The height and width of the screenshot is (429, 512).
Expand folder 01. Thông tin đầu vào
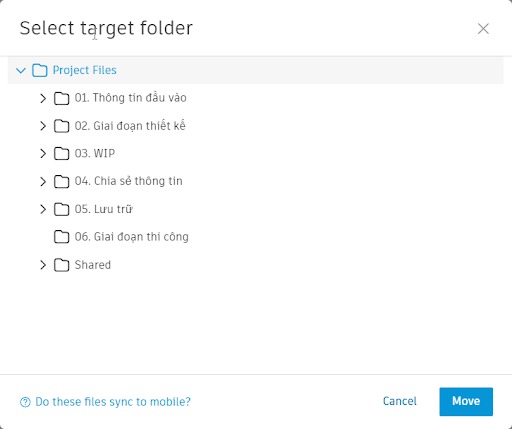43,98
